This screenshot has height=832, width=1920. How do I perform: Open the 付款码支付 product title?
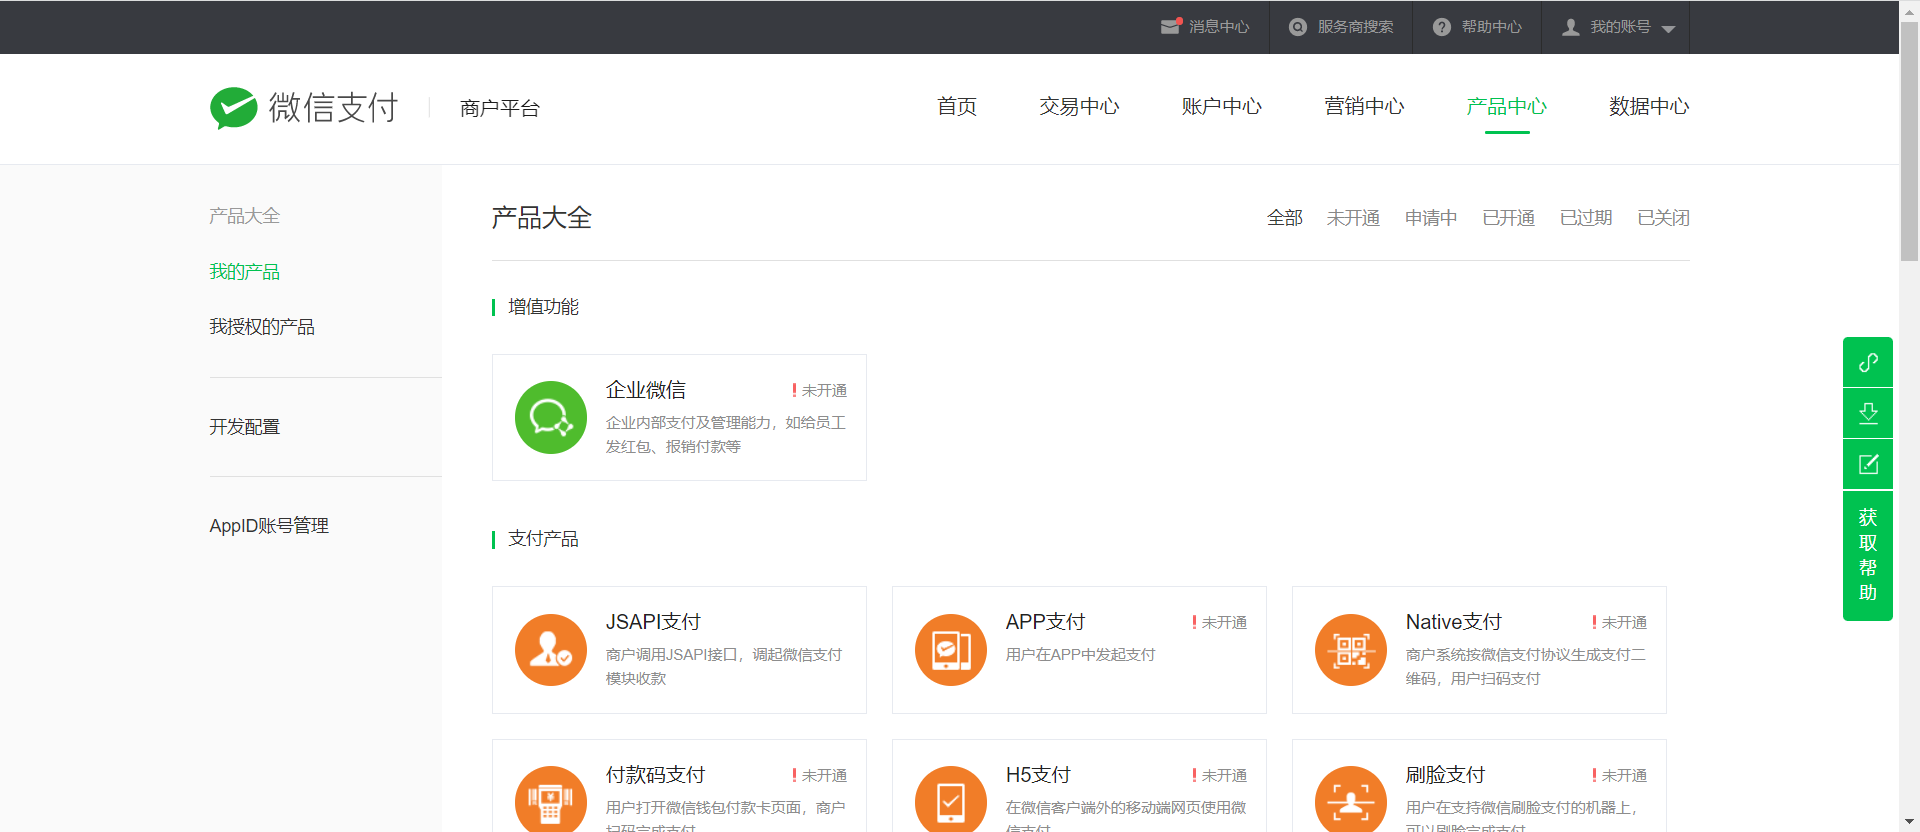click(656, 775)
